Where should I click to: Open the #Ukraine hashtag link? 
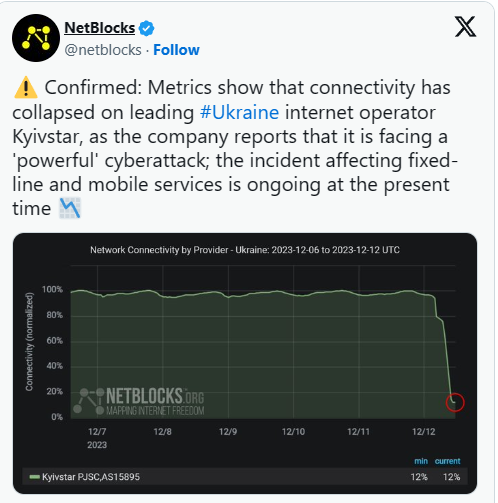click(239, 112)
